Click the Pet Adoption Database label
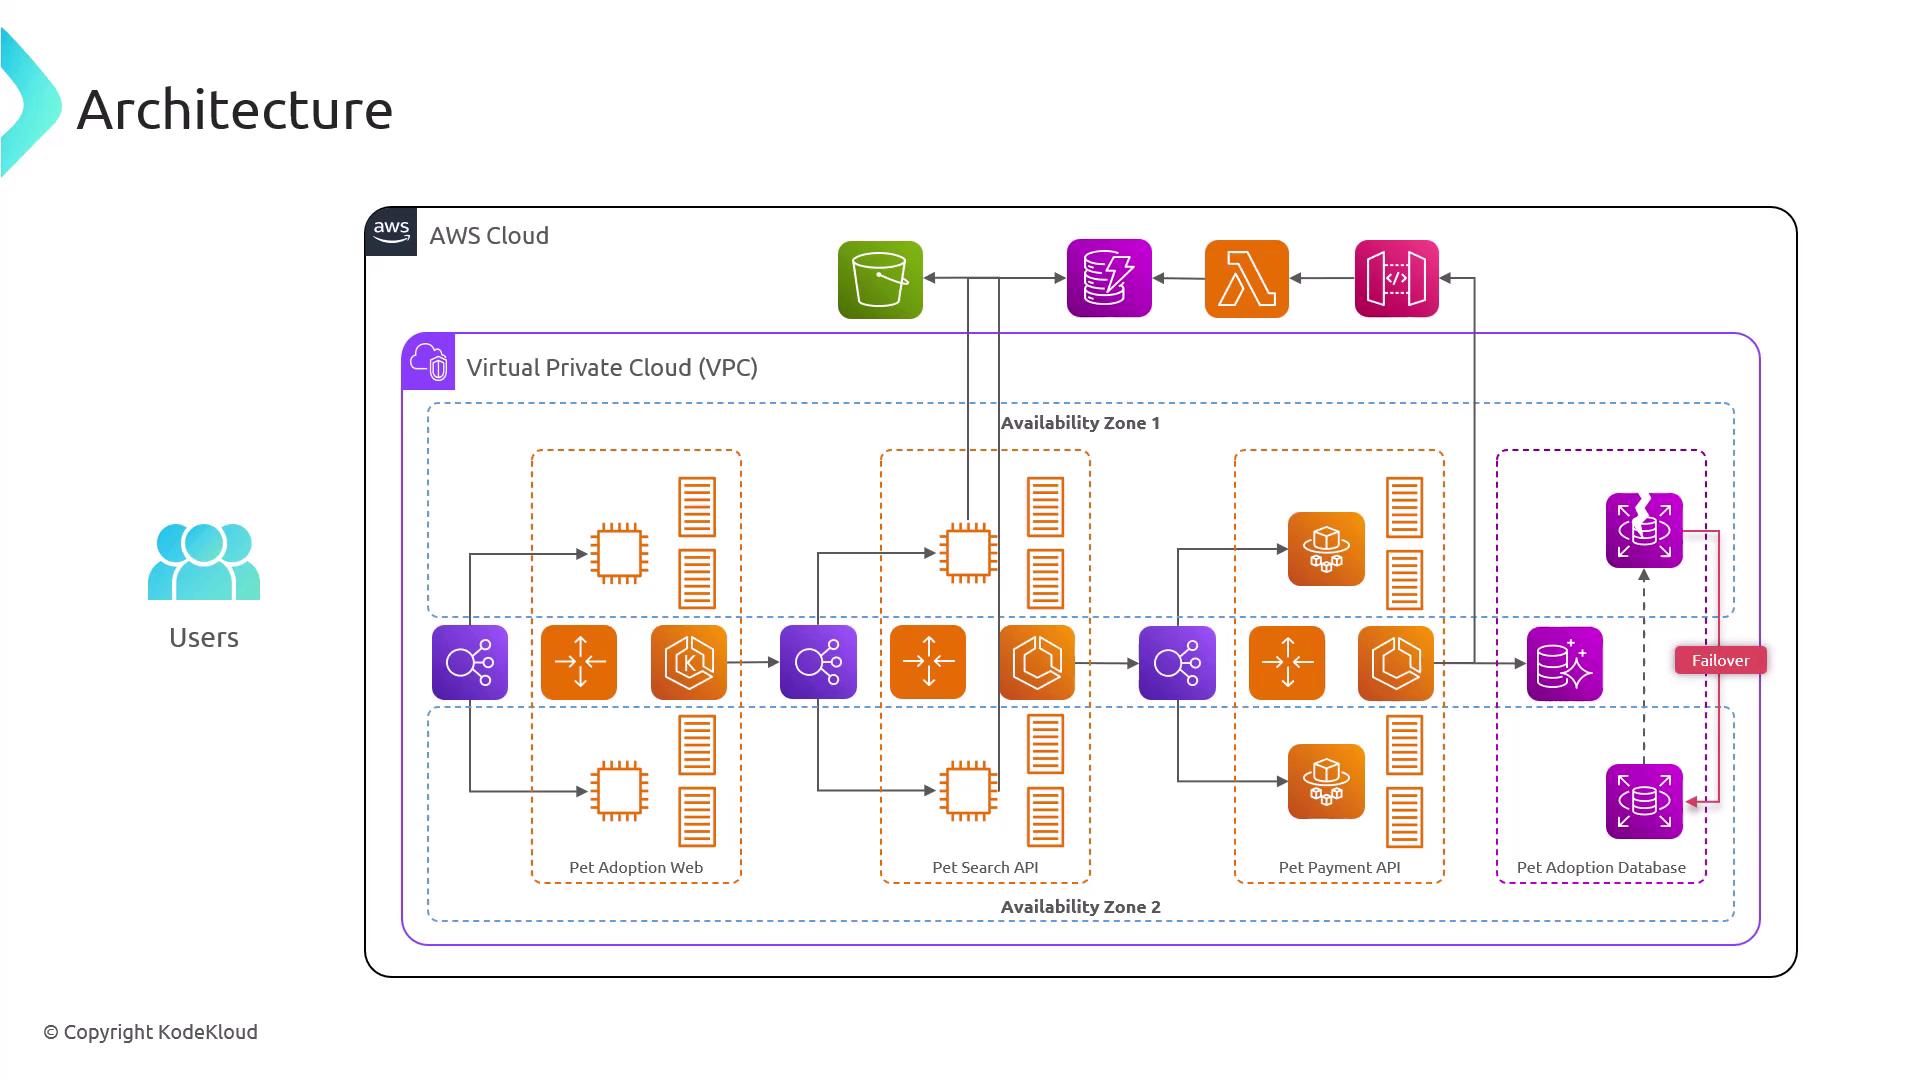 pos(1600,867)
